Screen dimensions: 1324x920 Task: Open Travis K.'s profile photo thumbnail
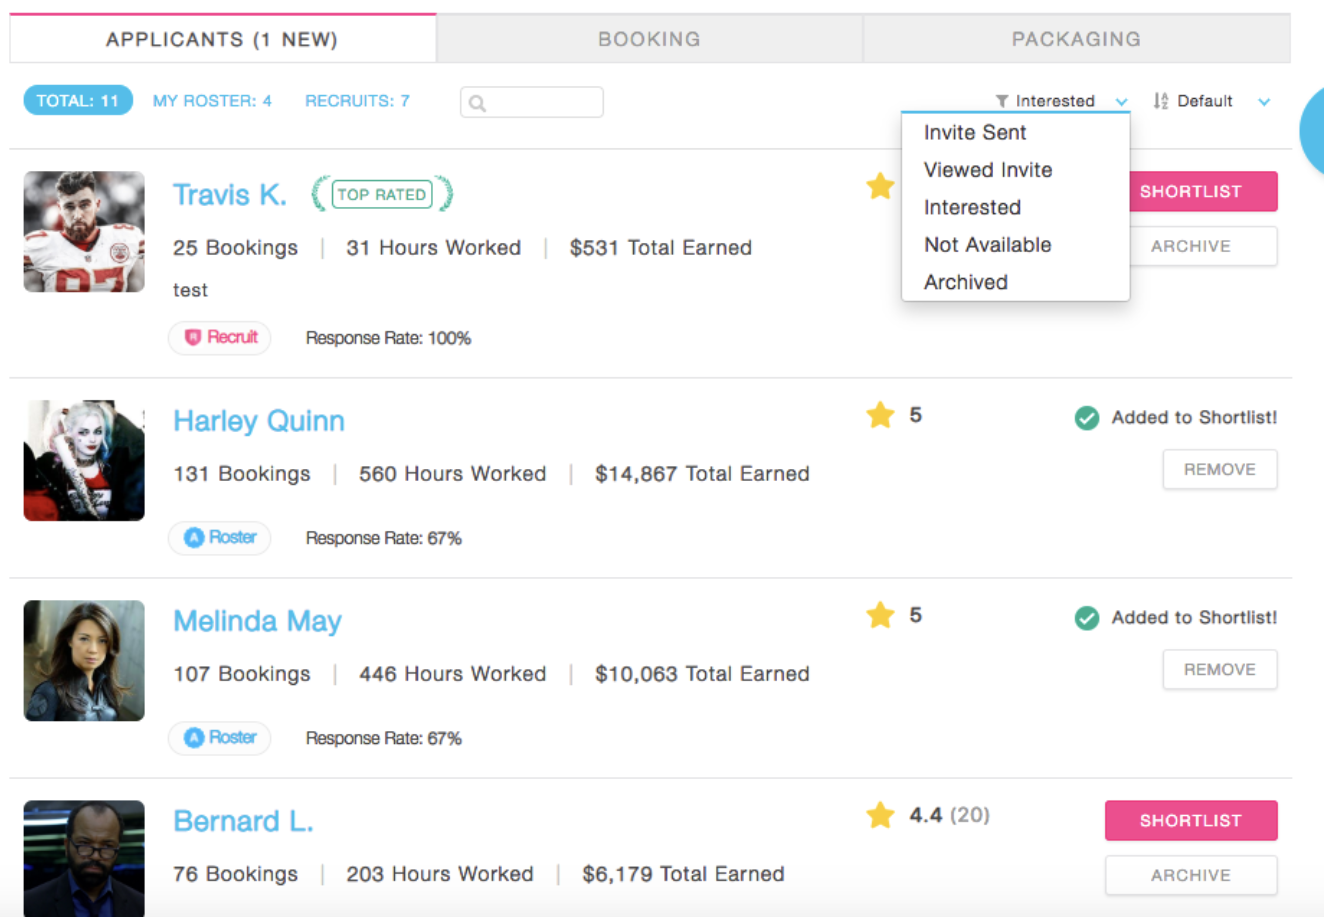(84, 232)
